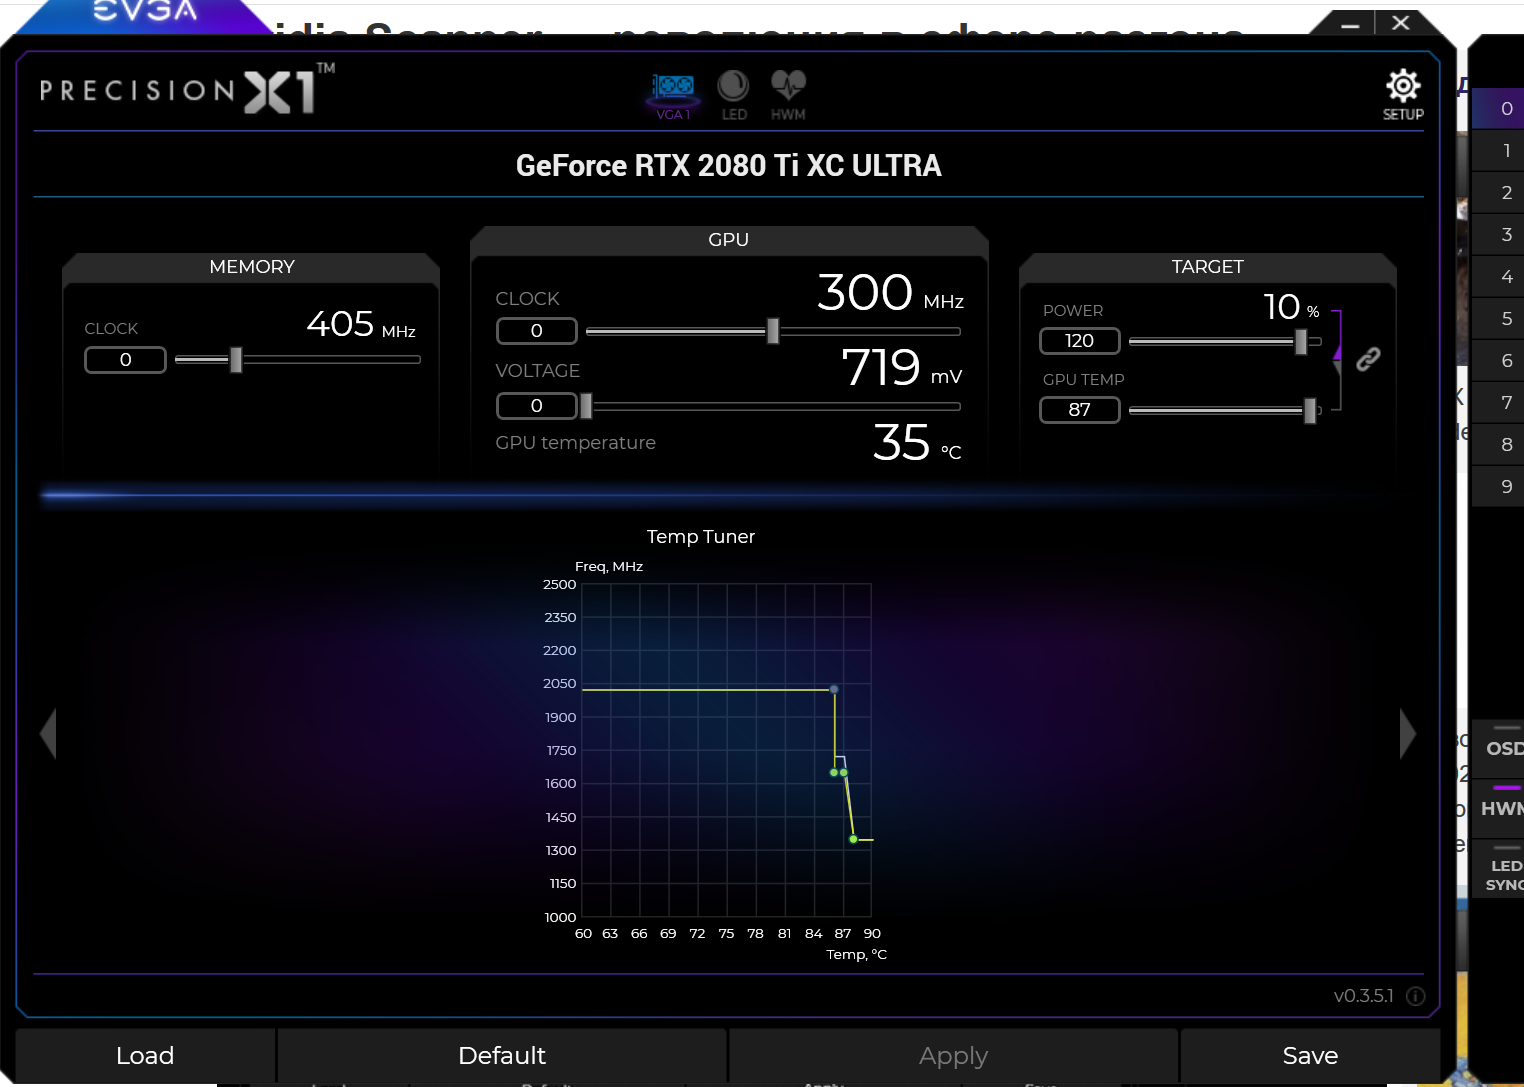Close the Precision X1 window

point(1401,23)
